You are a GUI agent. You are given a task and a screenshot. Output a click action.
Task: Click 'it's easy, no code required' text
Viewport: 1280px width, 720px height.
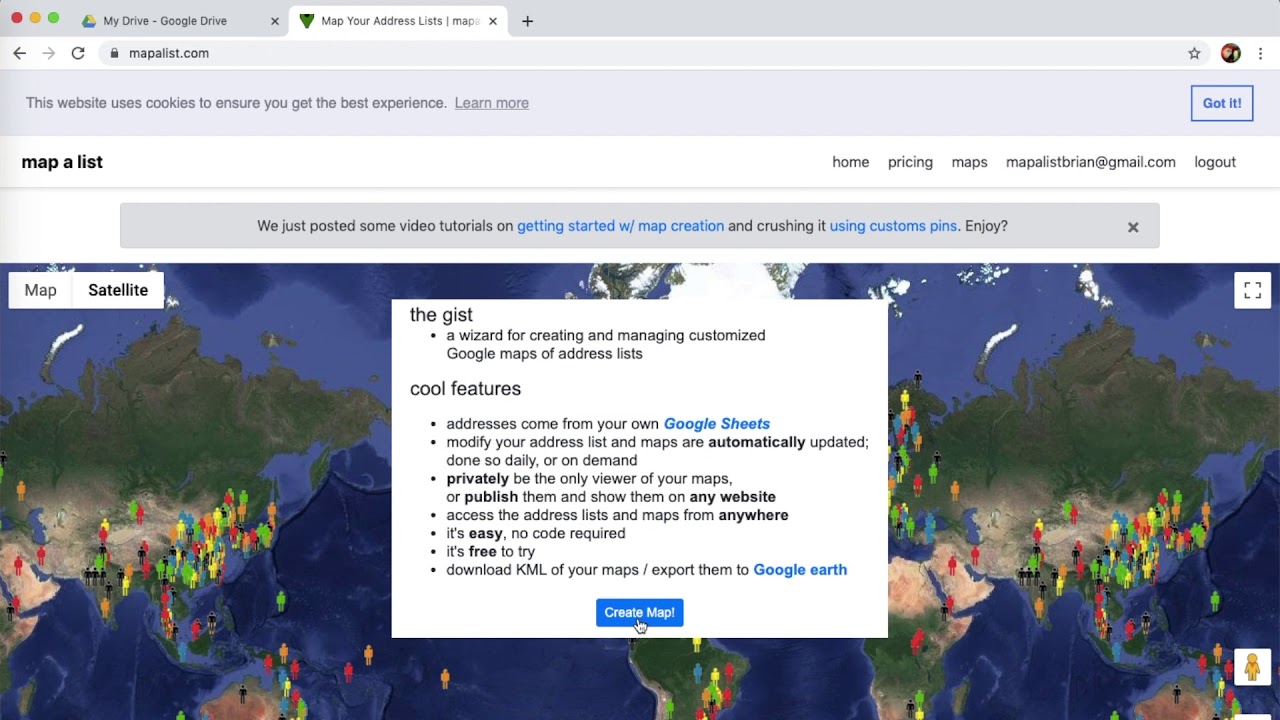[535, 533]
